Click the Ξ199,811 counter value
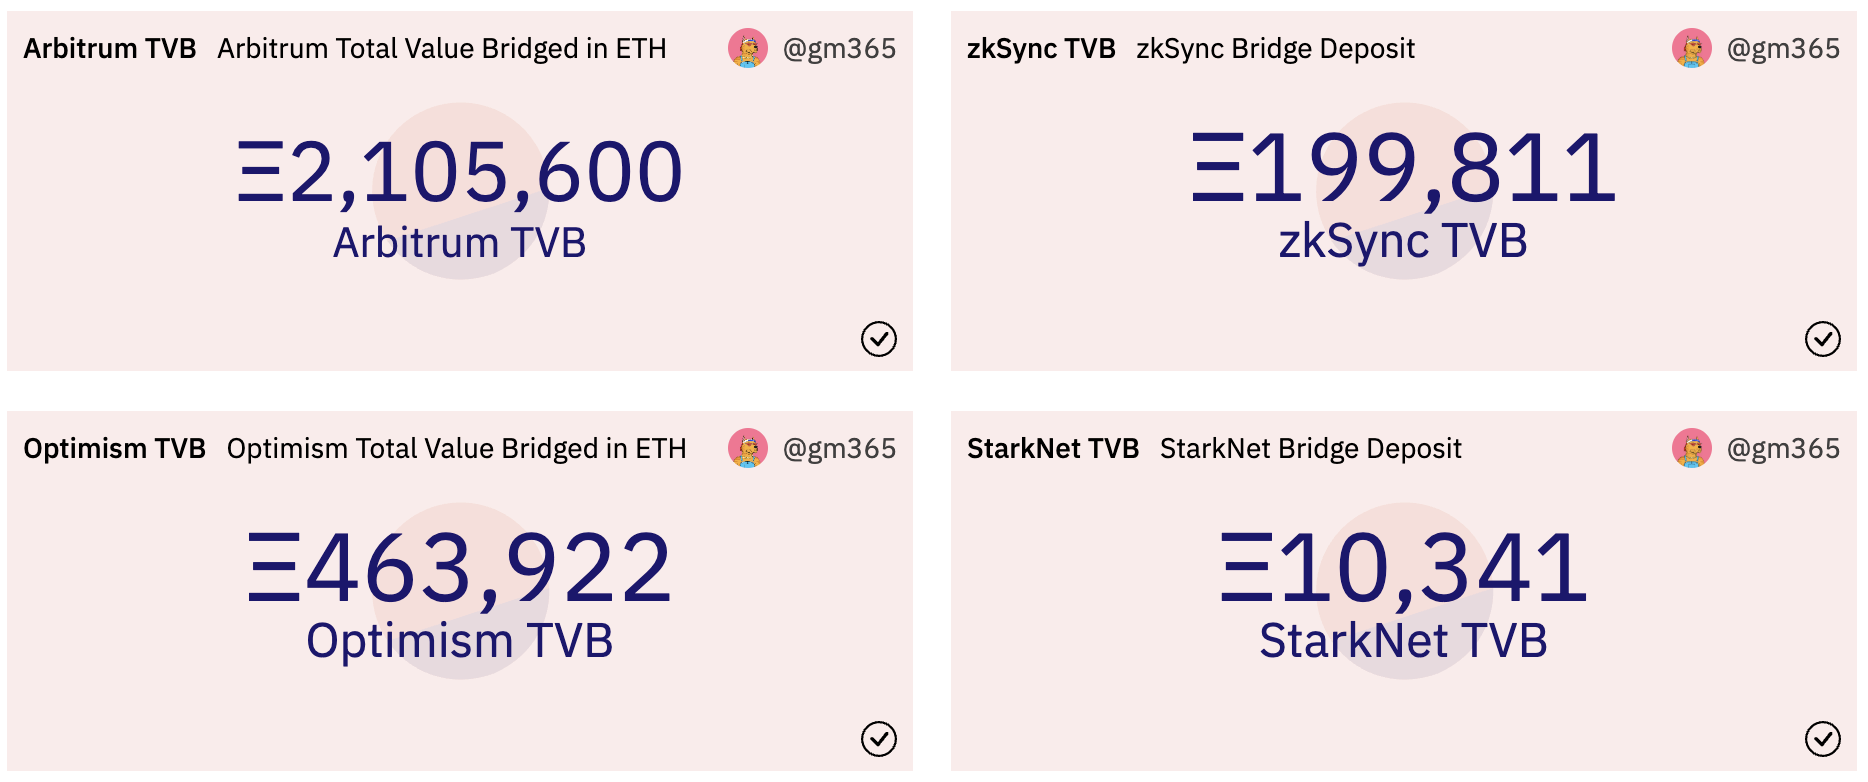The height and width of the screenshot is (782, 1868). 1403,168
